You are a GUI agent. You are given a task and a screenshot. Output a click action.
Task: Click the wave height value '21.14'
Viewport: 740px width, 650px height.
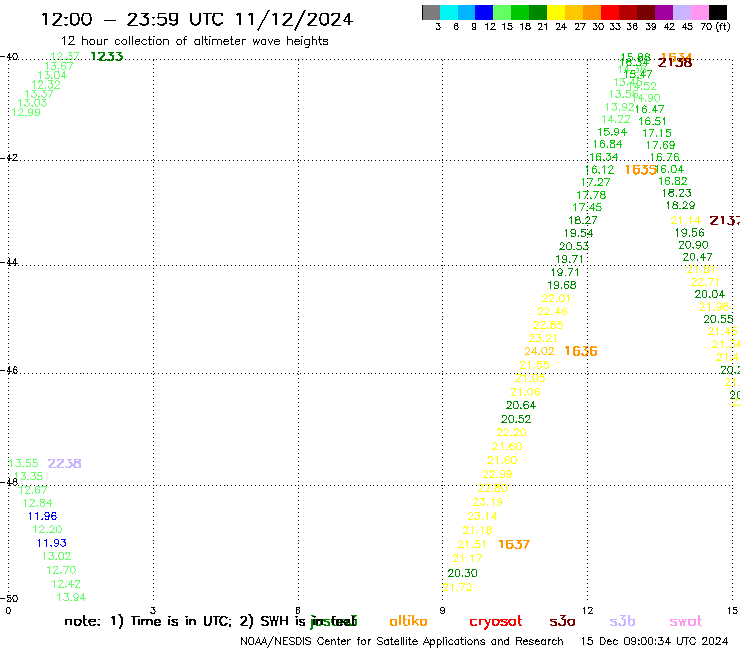[x=686, y=220]
